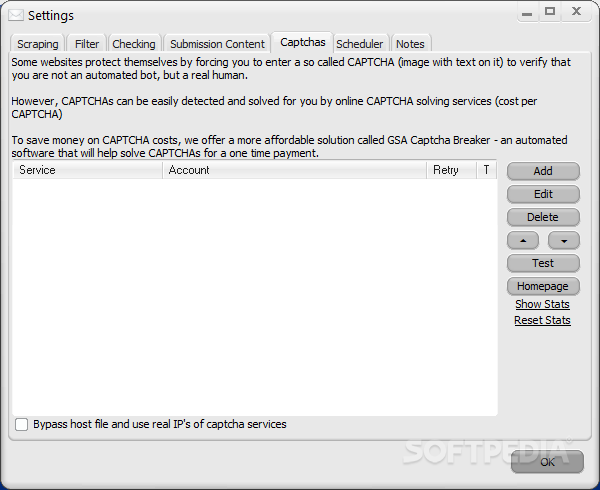Click the T column header
The width and height of the screenshot is (600, 490).
pyautogui.click(x=486, y=170)
